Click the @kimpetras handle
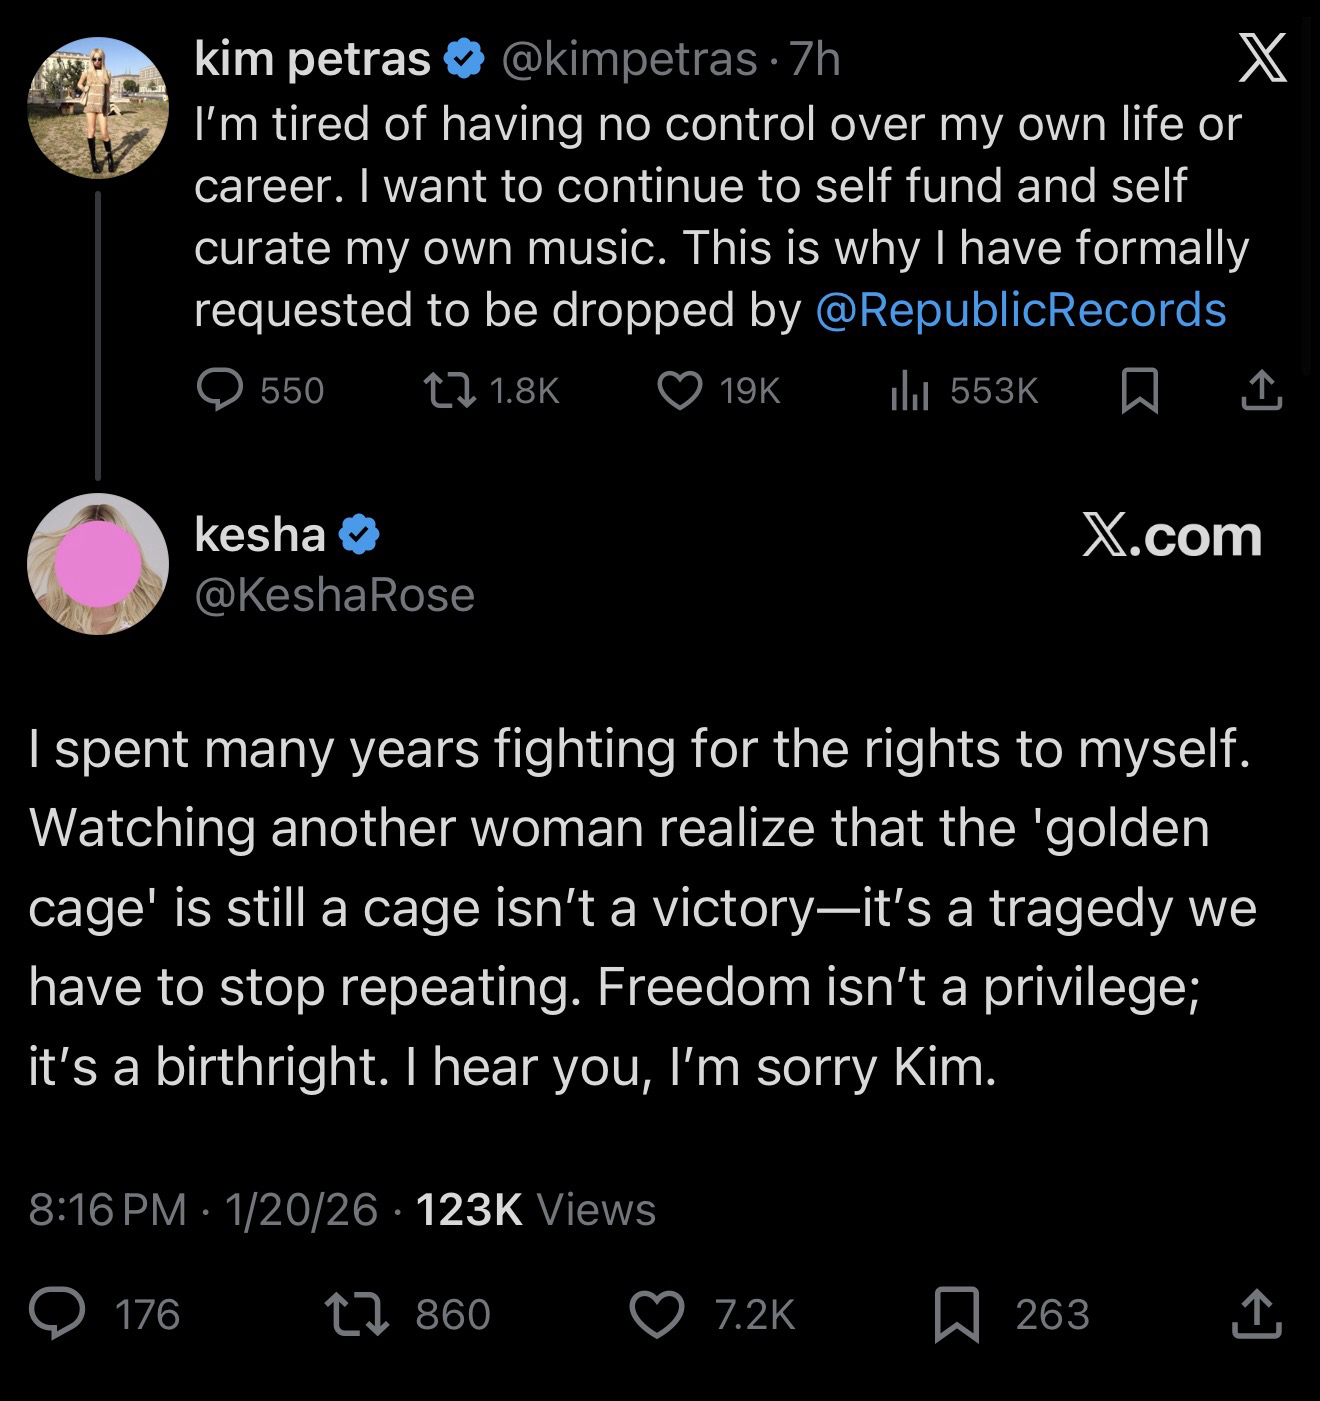 [628, 60]
